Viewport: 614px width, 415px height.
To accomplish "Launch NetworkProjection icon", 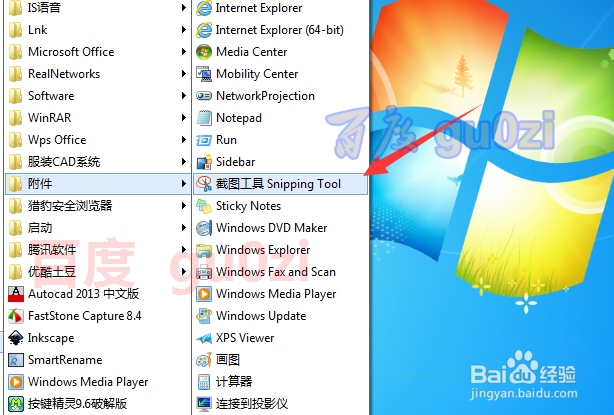I will [x=204, y=96].
